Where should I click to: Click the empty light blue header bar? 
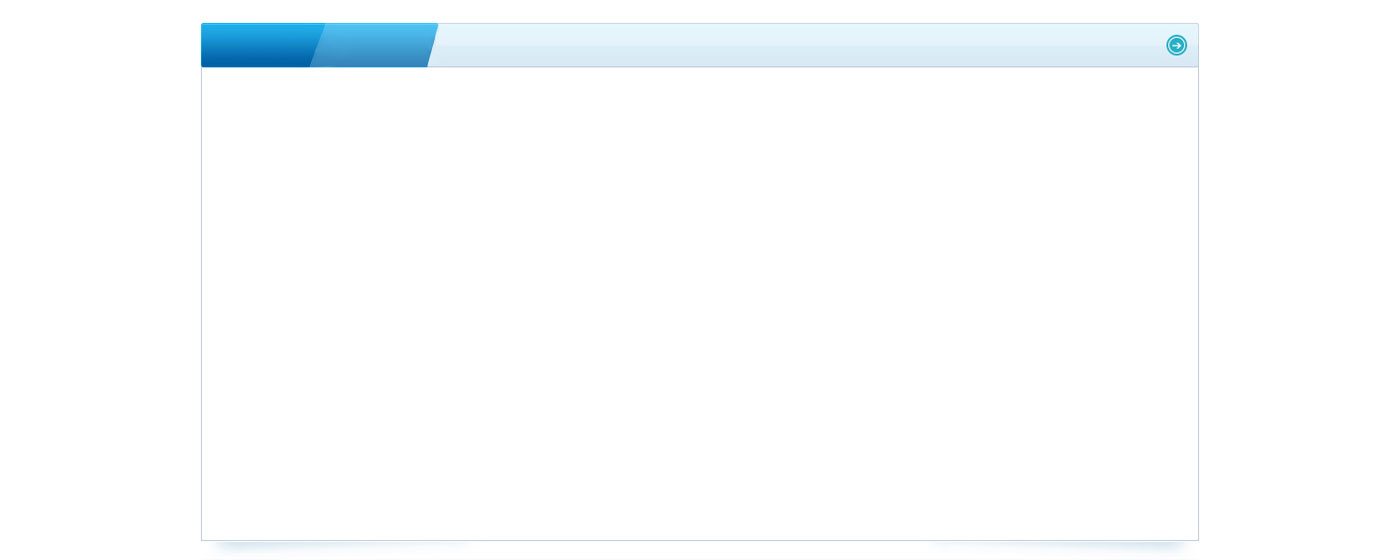[x=798, y=45]
